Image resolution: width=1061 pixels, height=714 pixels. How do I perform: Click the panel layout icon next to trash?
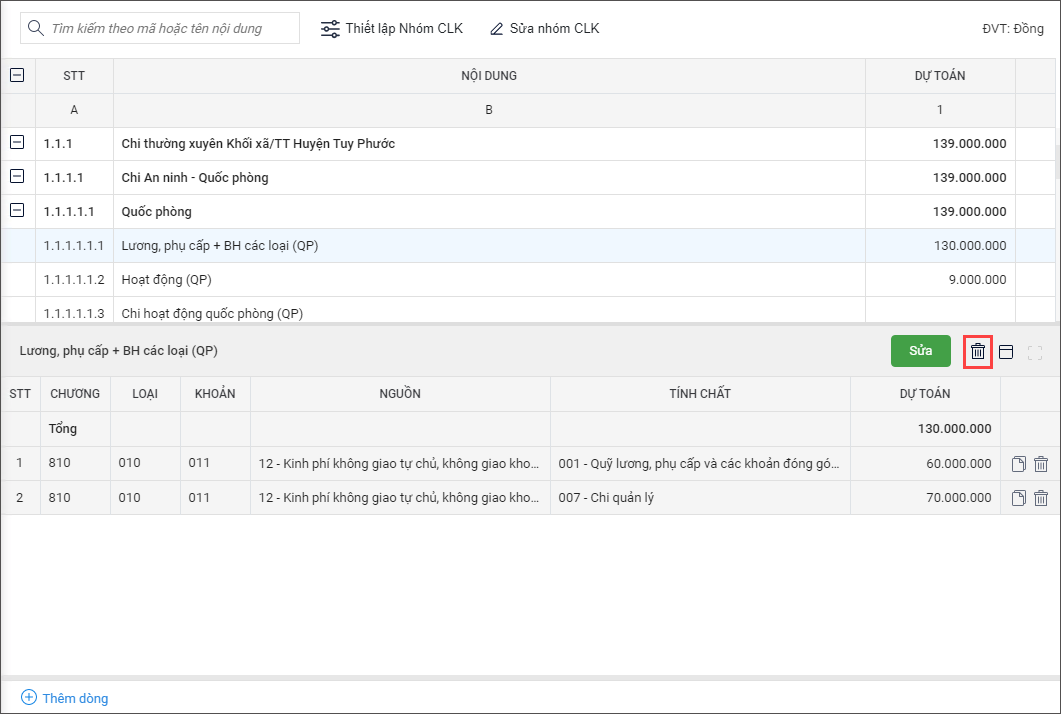coord(1006,352)
